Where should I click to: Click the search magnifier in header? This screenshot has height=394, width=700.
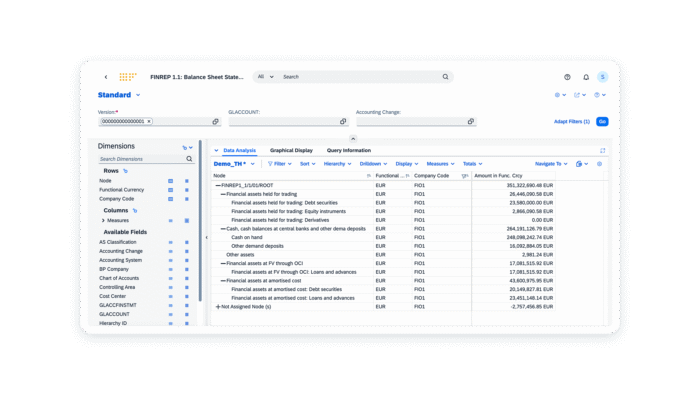(x=445, y=77)
